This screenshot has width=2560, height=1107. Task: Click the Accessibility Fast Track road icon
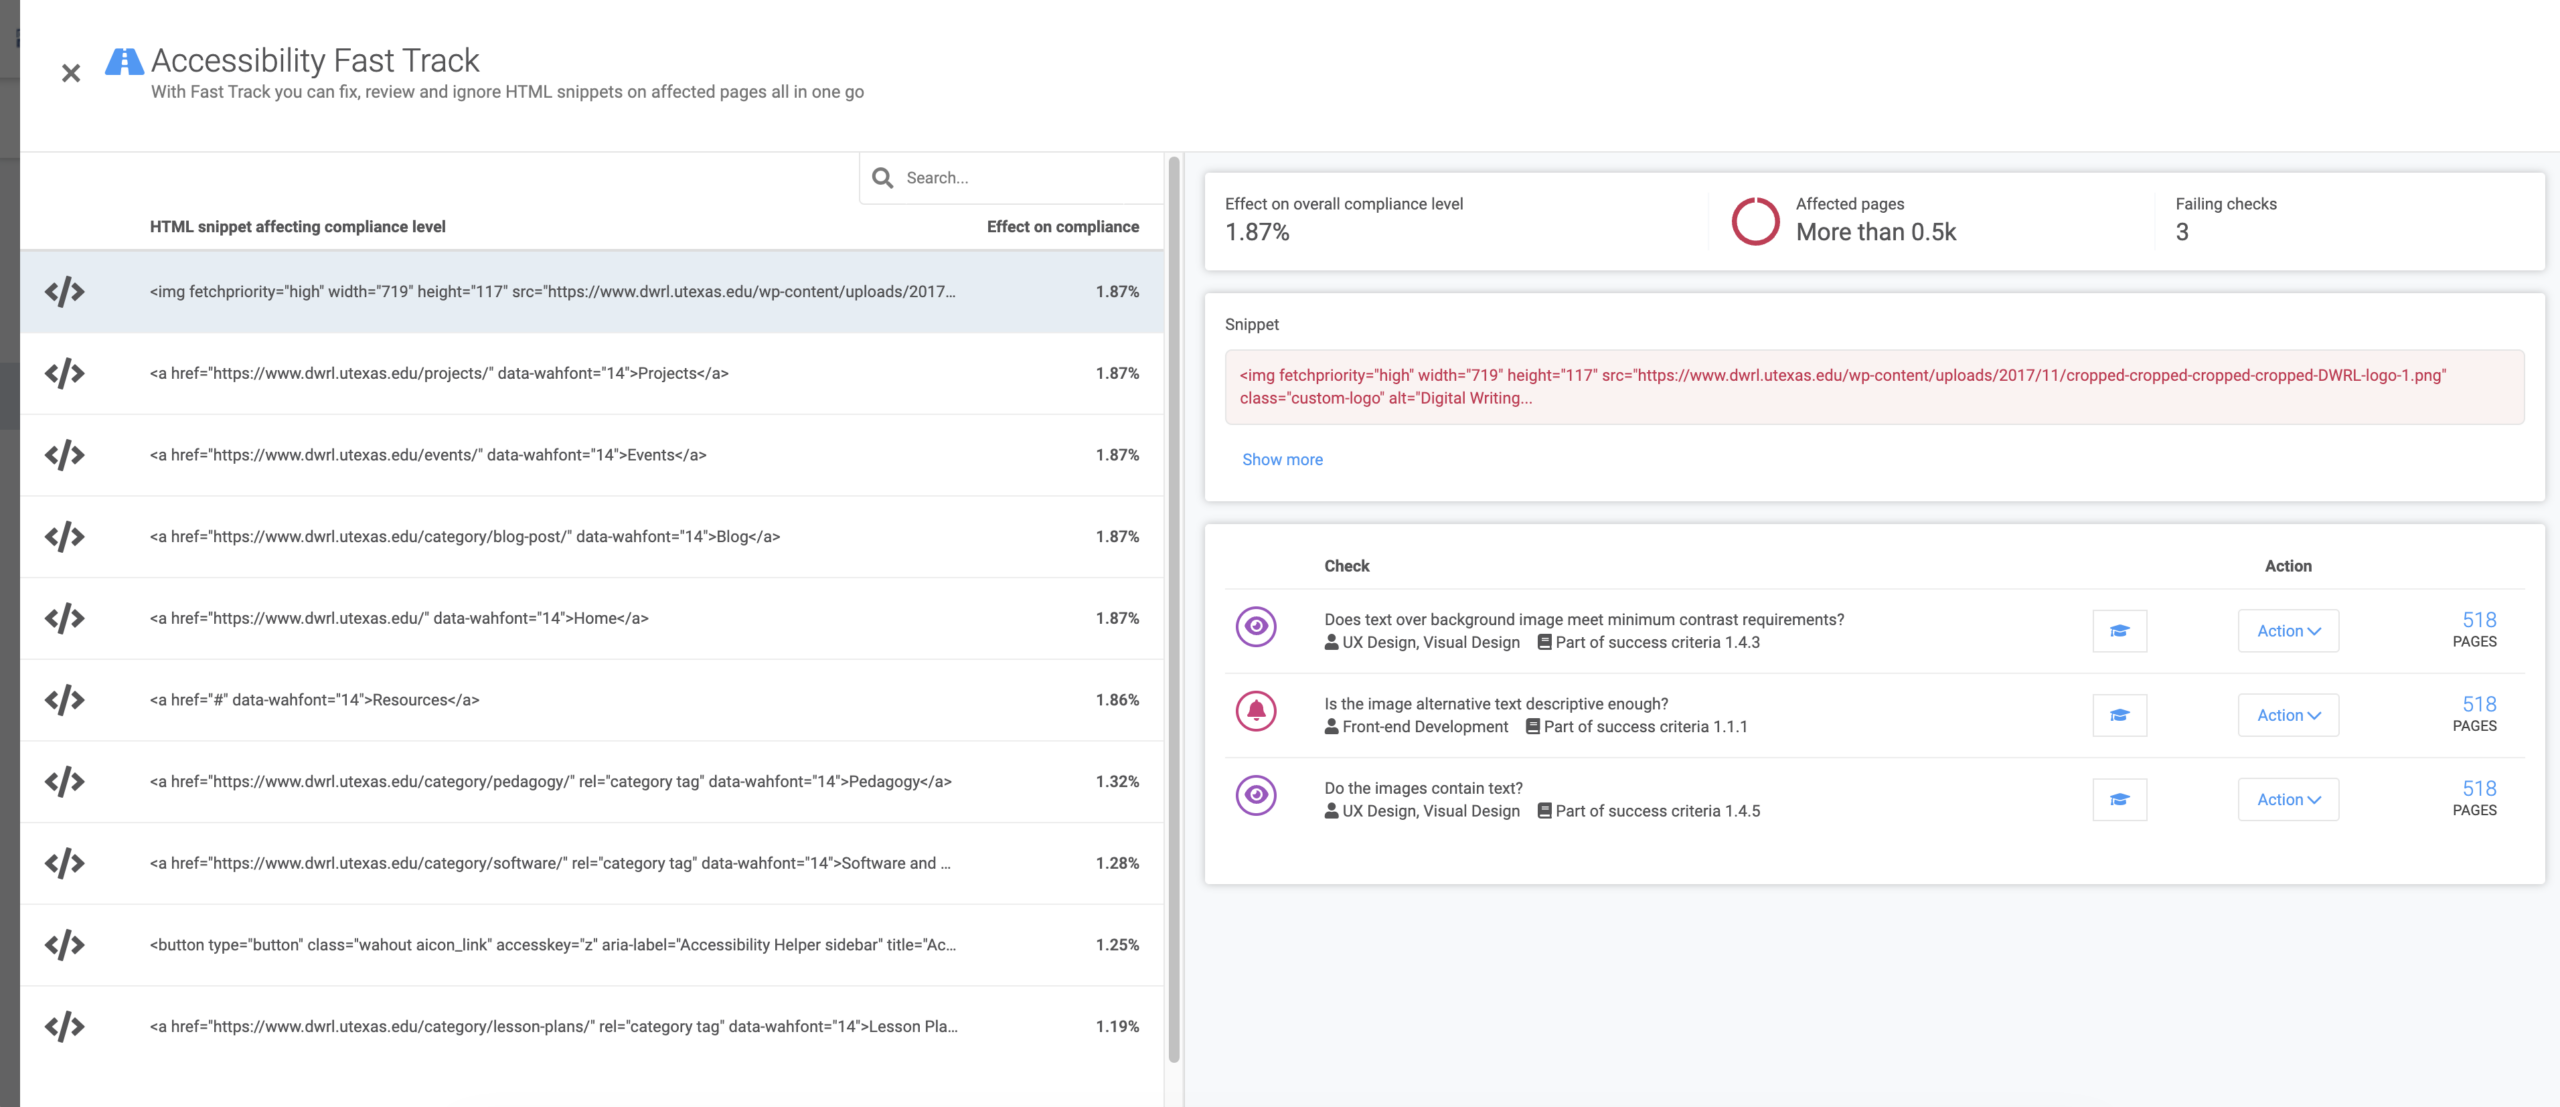[x=124, y=62]
